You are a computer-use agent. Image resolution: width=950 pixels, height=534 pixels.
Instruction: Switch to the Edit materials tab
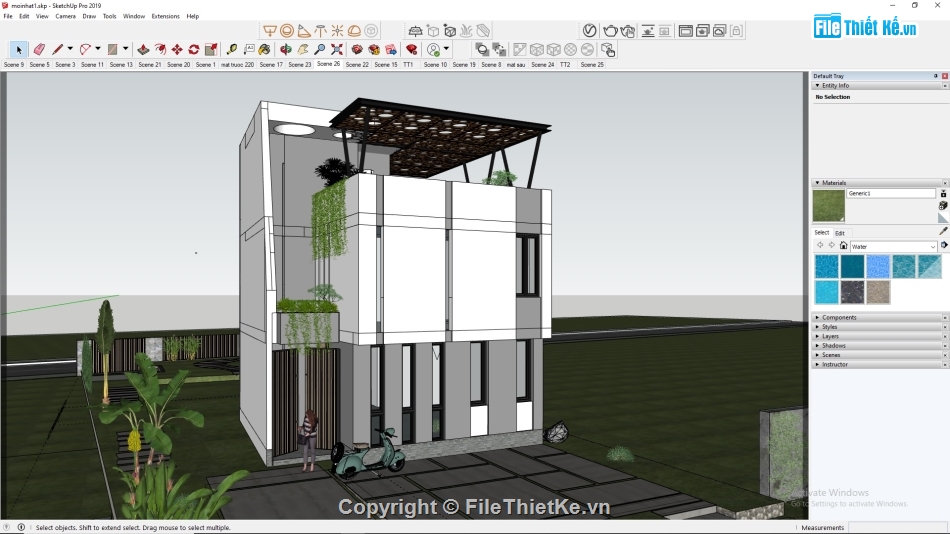point(840,233)
